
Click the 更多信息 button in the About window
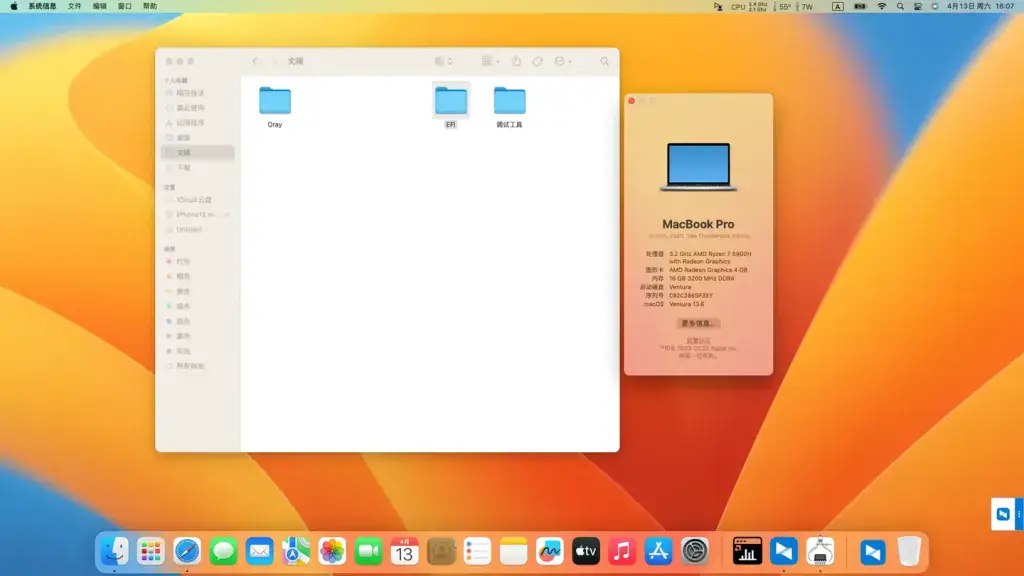(x=698, y=323)
